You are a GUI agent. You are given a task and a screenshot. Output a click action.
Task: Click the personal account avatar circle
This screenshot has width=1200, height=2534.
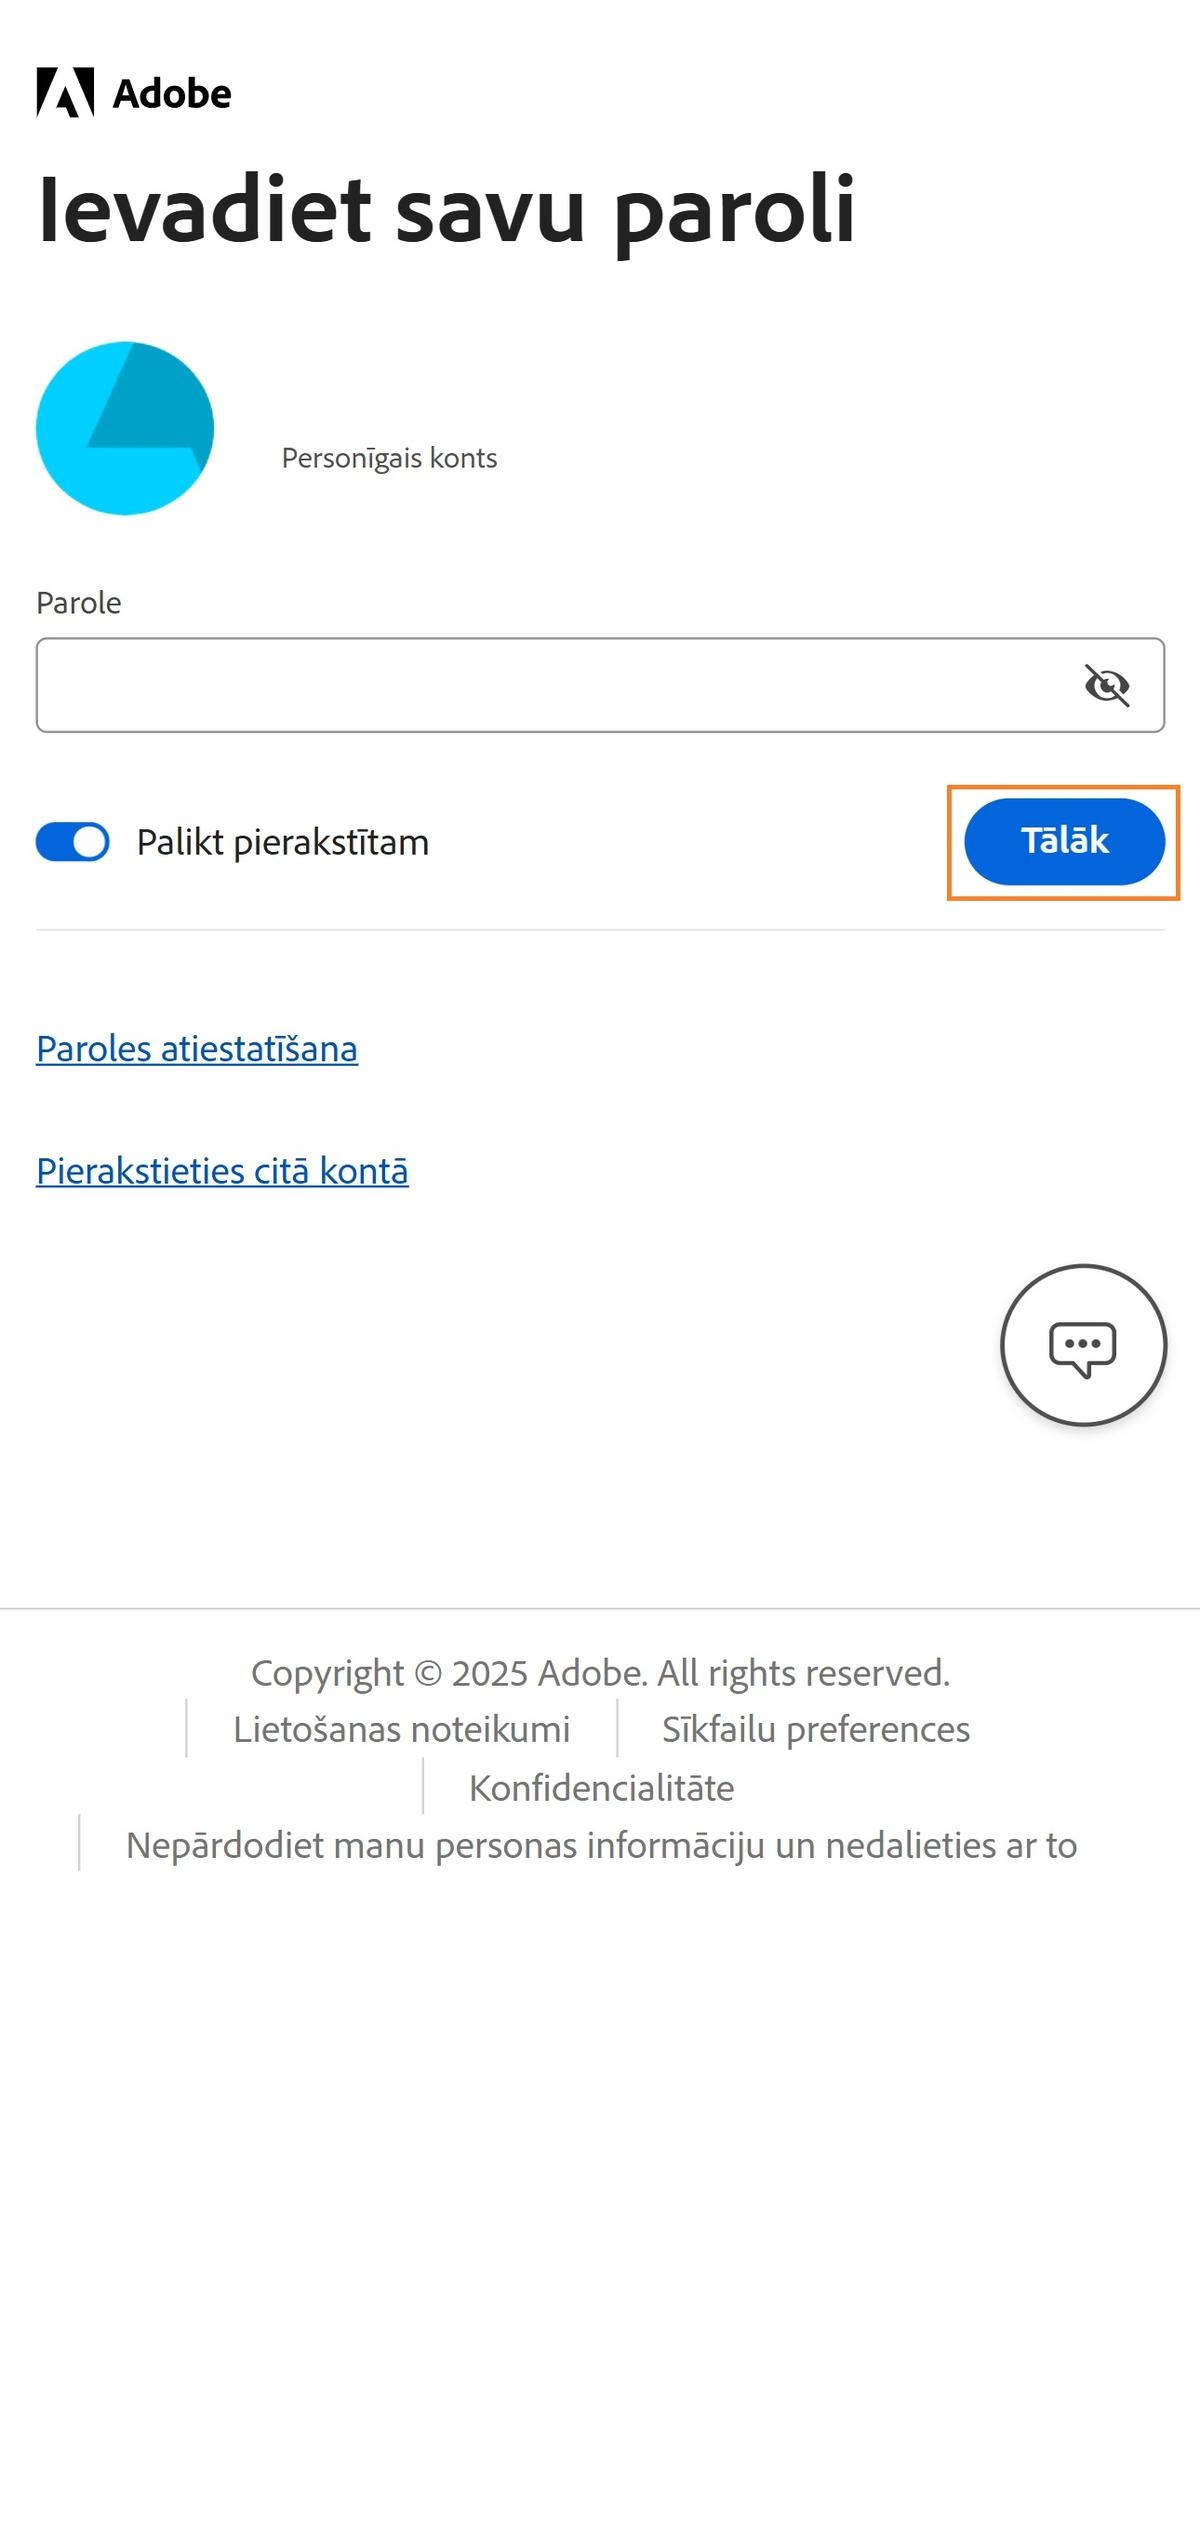click(x=125, y=427)
